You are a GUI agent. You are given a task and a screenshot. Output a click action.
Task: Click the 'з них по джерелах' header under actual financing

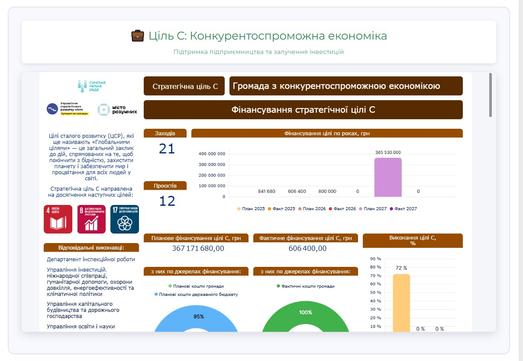tap(306, 272)
